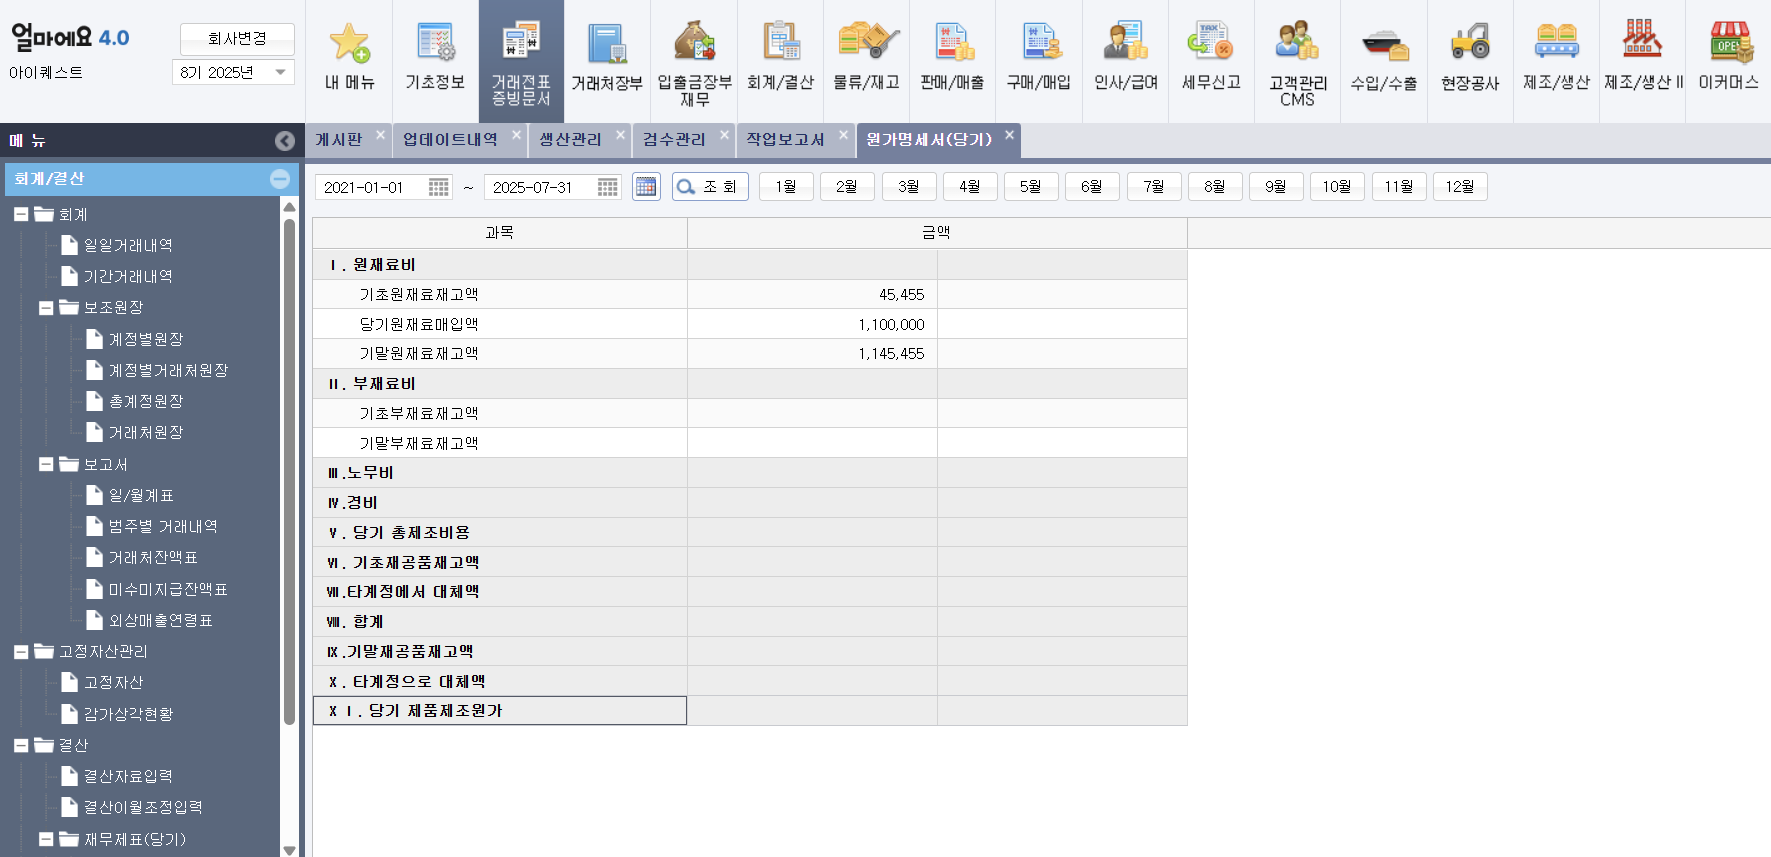
Task: Collapse the 보조원장 folder
Action: 46,308
